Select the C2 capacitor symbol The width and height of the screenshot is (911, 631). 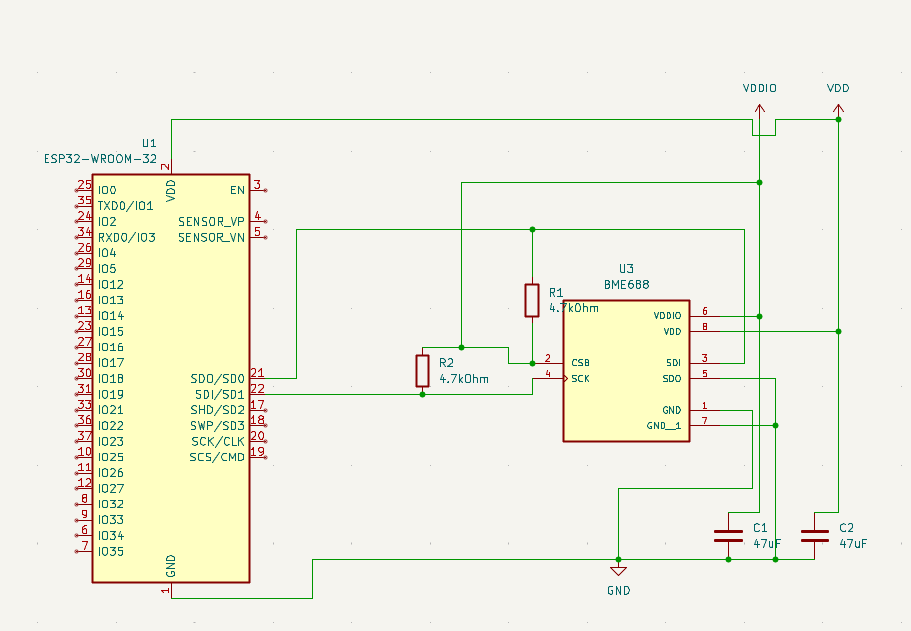[x=815, y=536]
